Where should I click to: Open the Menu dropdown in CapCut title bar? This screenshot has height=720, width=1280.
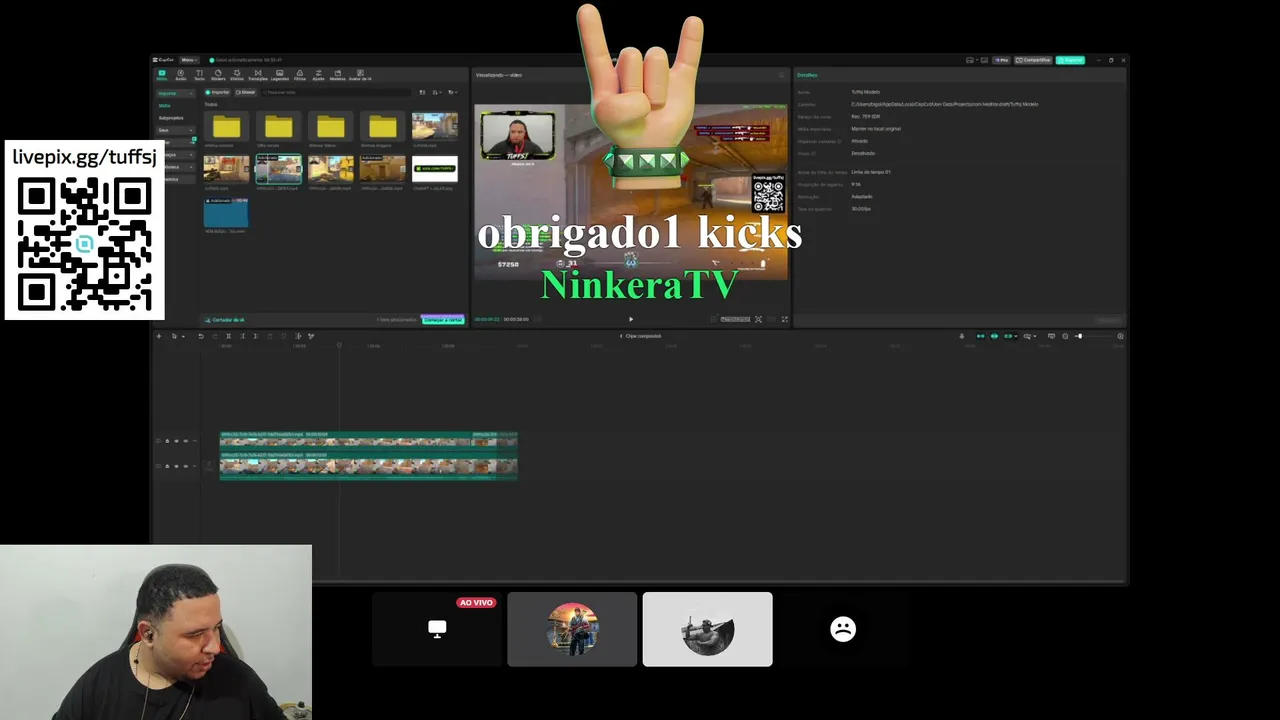[x=188, y=60]
